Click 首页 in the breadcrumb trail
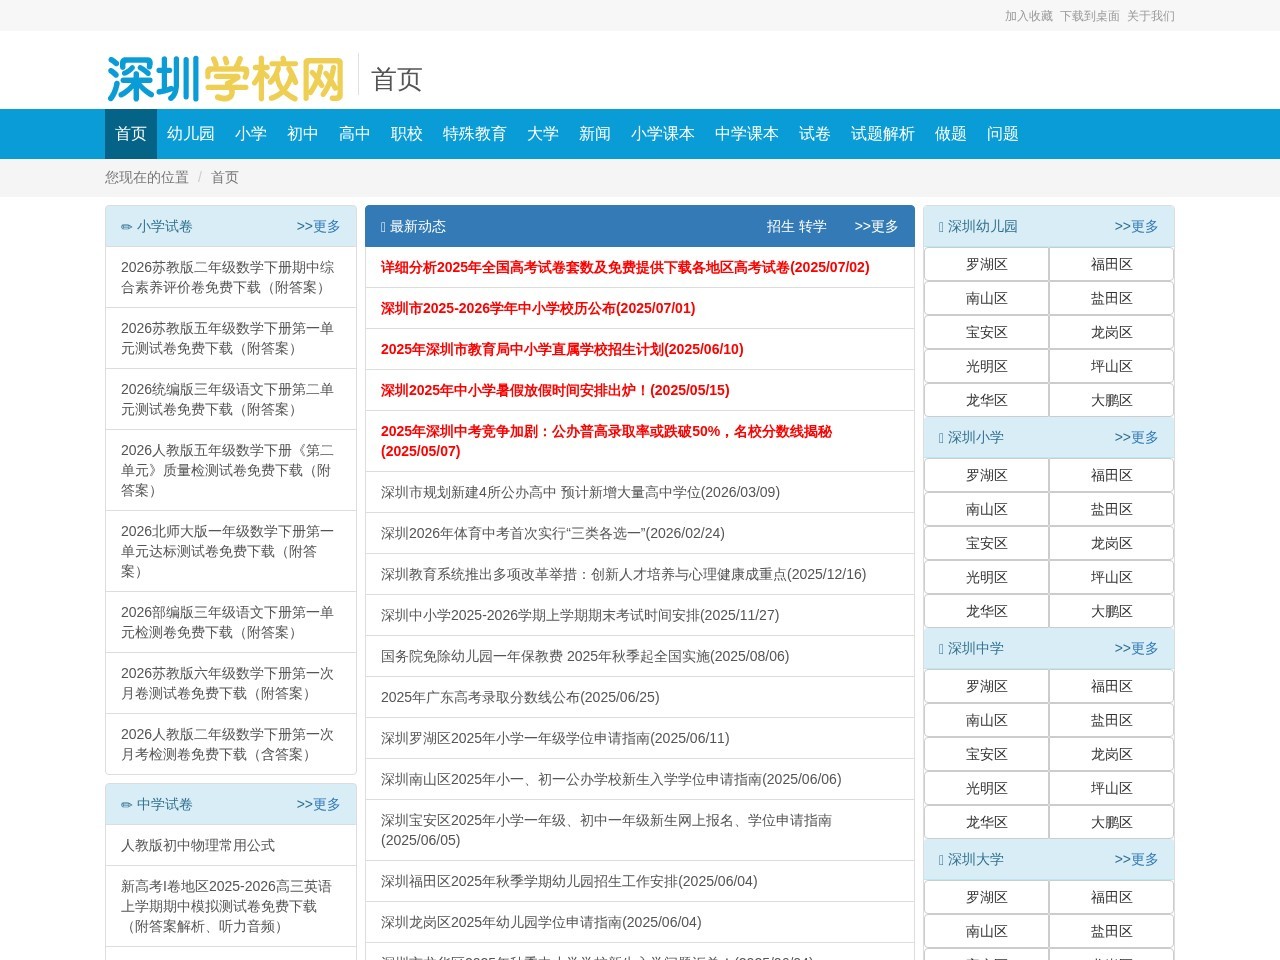 (224, 177)
